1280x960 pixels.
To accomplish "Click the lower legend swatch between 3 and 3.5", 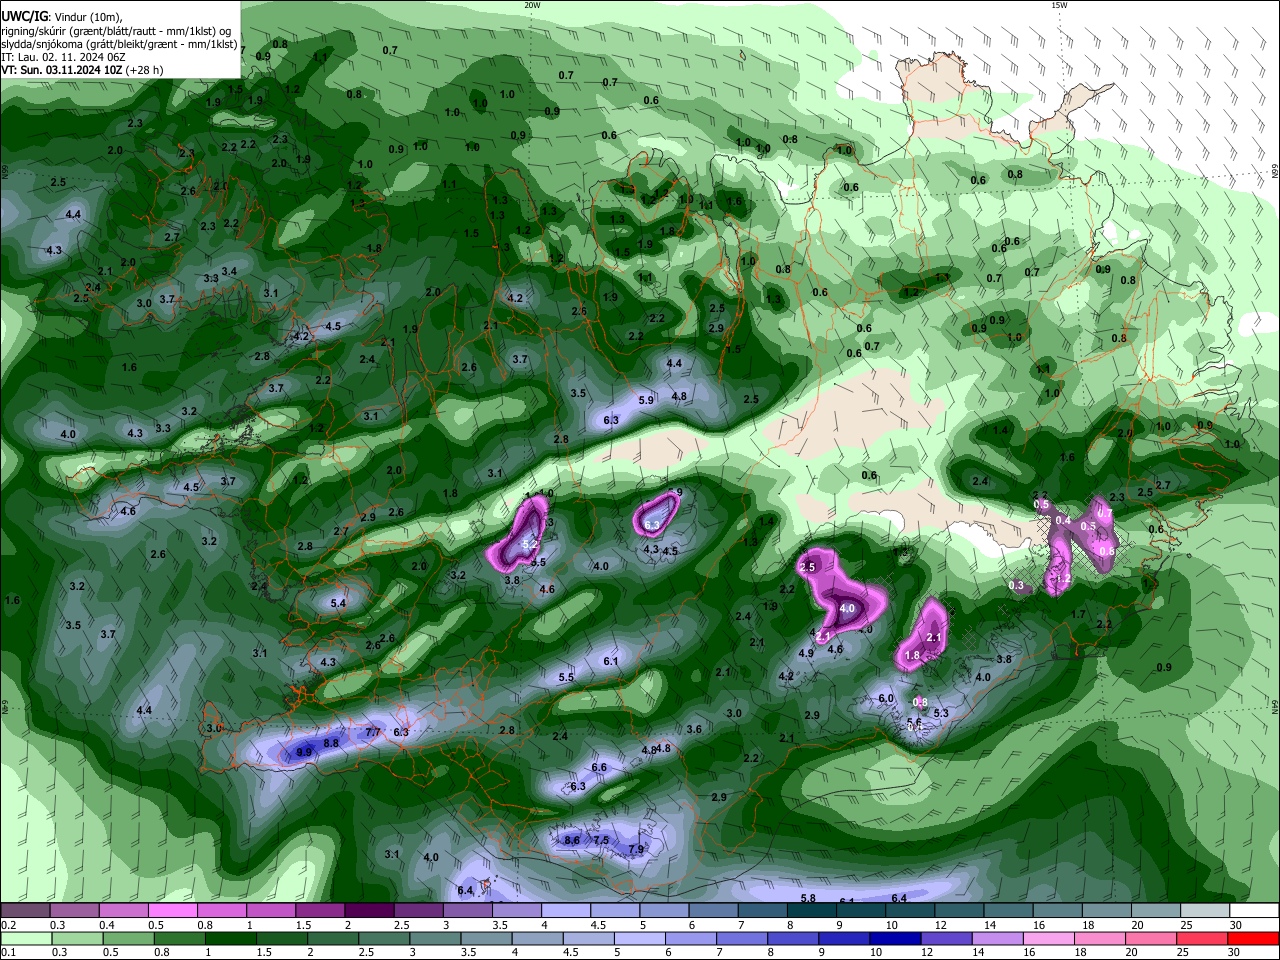I will [434, 939].
